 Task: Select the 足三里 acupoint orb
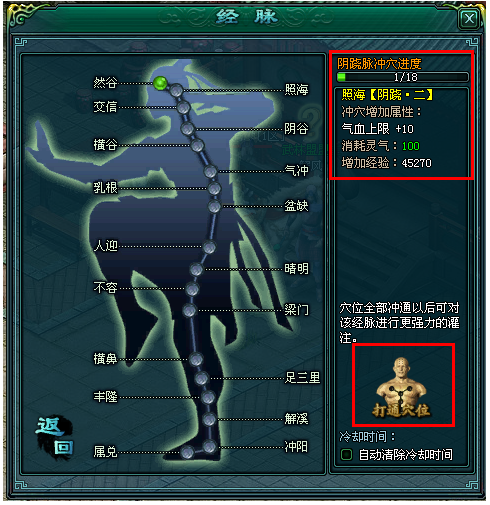click(x=201, y=378)
